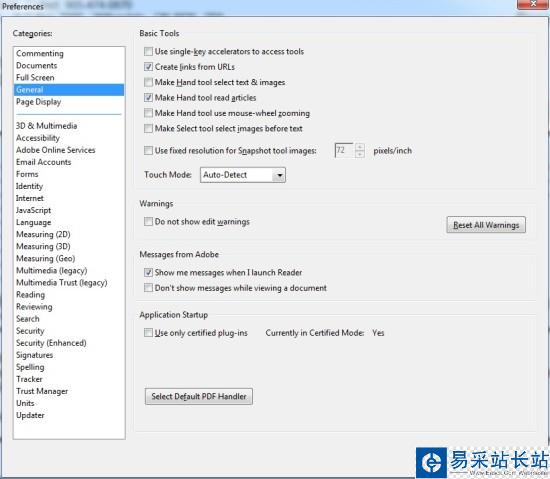This screenshot has height=479, width=550.
Task: Choose the Email Accounts category
Action: coord(69,162)
